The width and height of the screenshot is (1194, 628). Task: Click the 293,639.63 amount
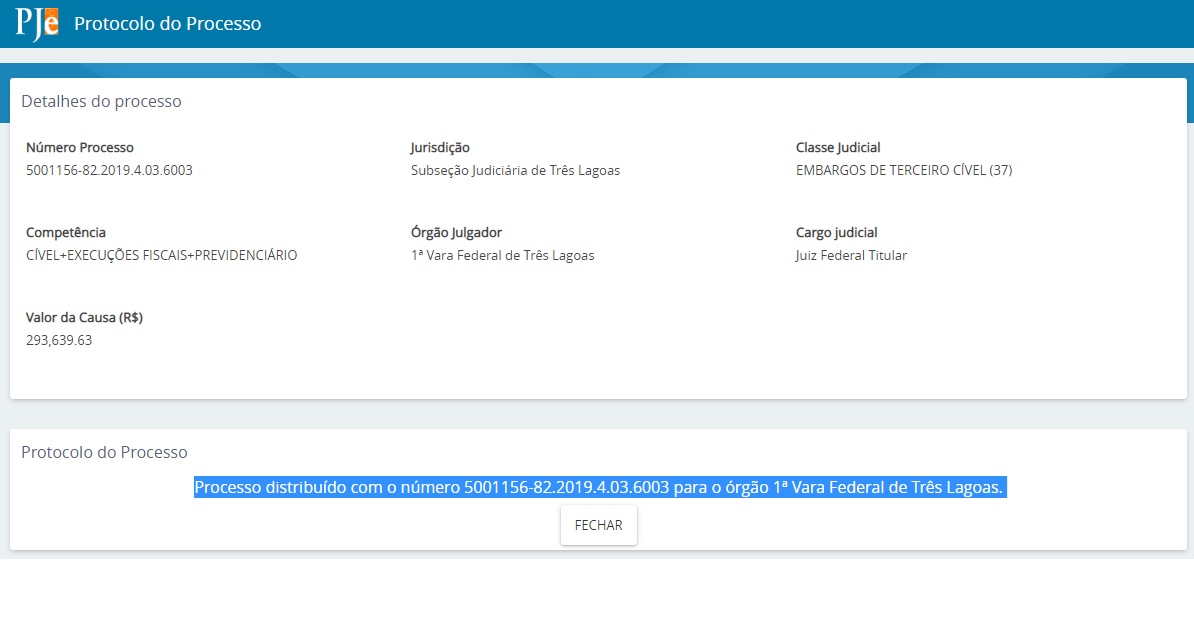(x=59, y=340)
